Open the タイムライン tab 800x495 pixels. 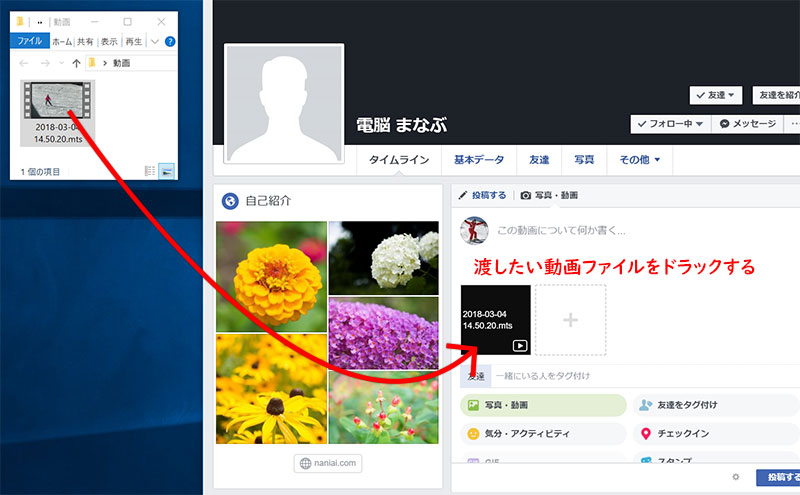point(398,160)
